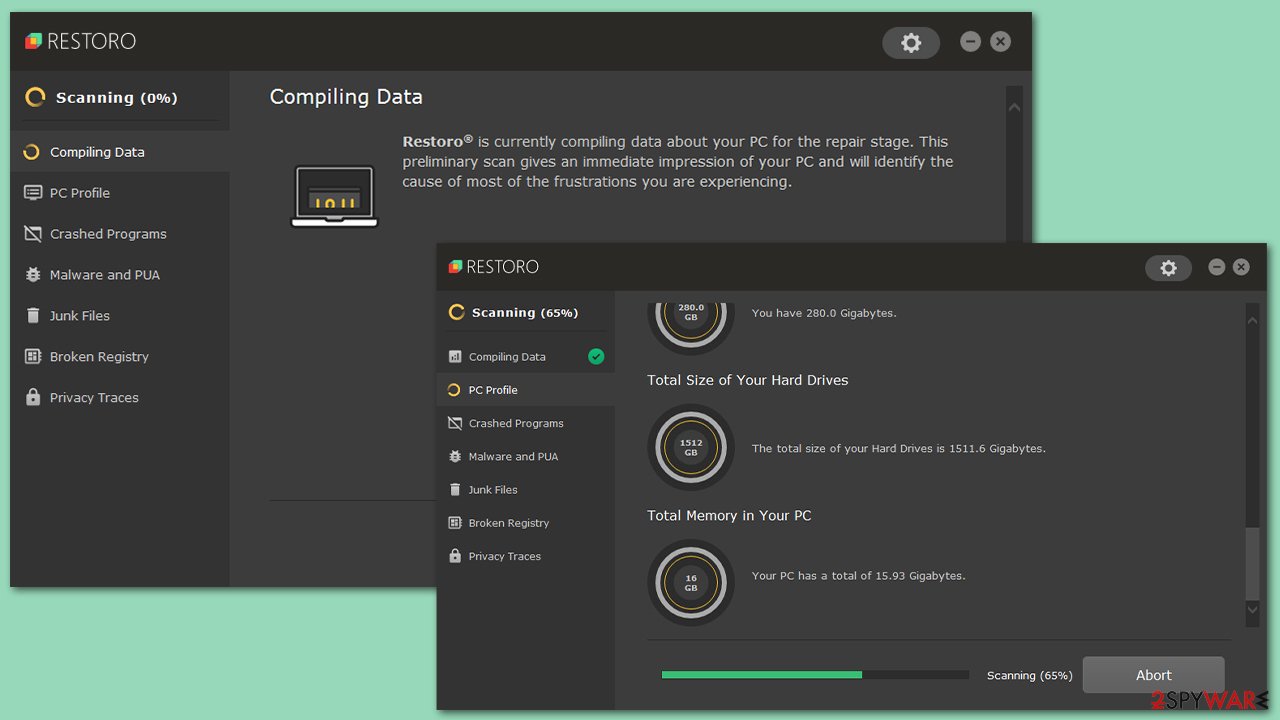Click Scanning (65%) label beside progress bar
The height and width of the screenshot is (720, 1280).
[x=1029, y=676]
